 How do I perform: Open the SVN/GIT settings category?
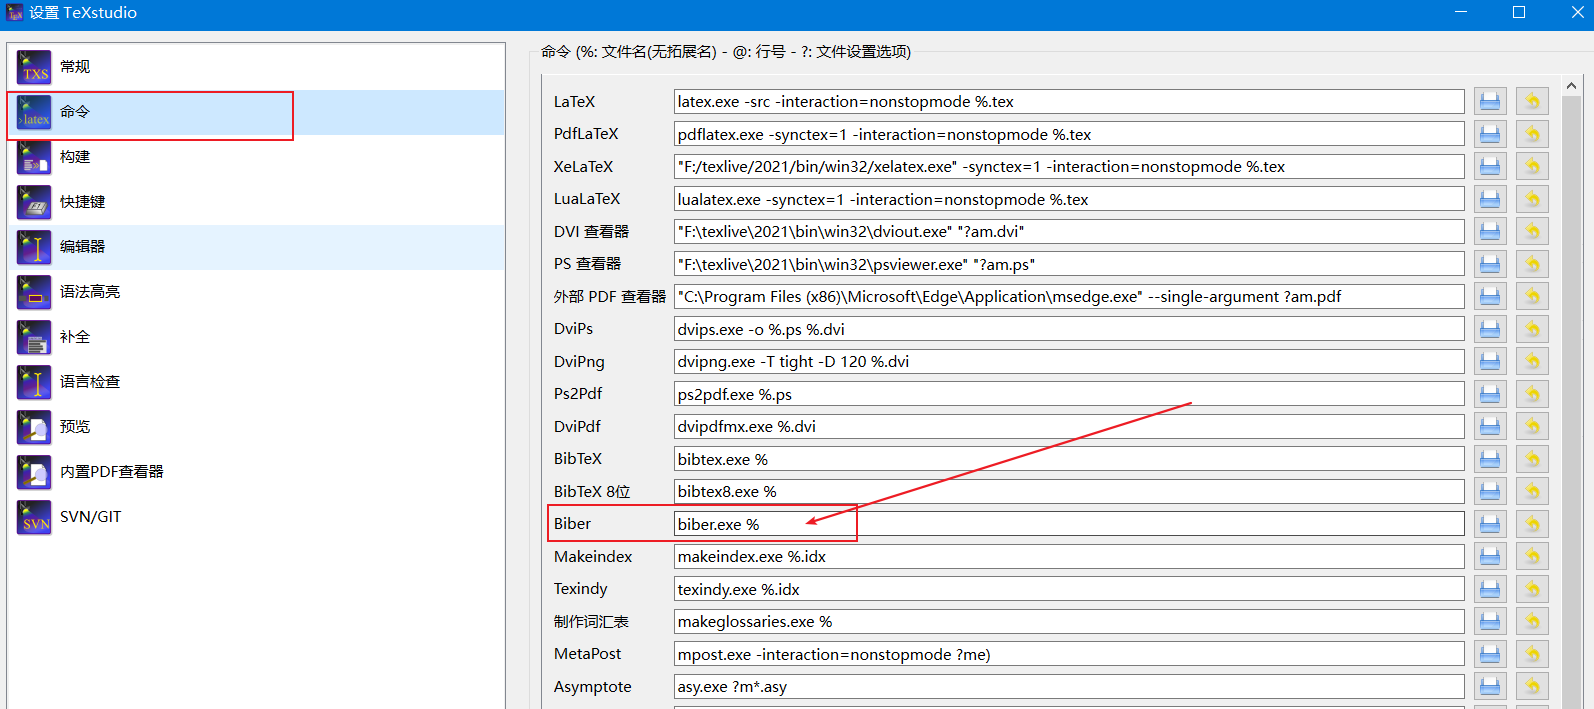256,517
